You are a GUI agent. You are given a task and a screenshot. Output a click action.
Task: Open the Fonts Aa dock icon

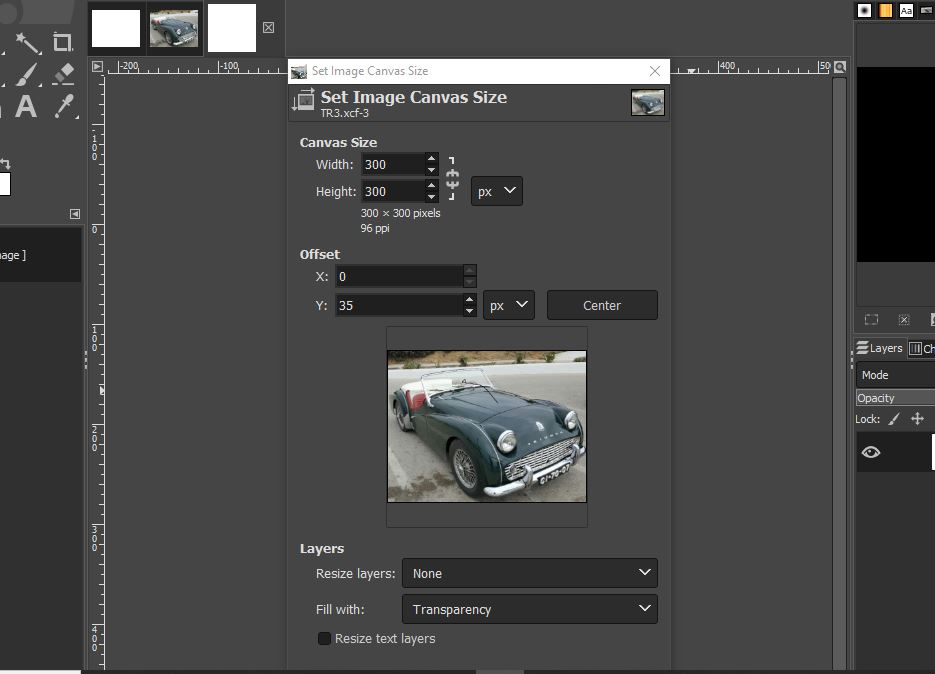(x=906, y=10)
